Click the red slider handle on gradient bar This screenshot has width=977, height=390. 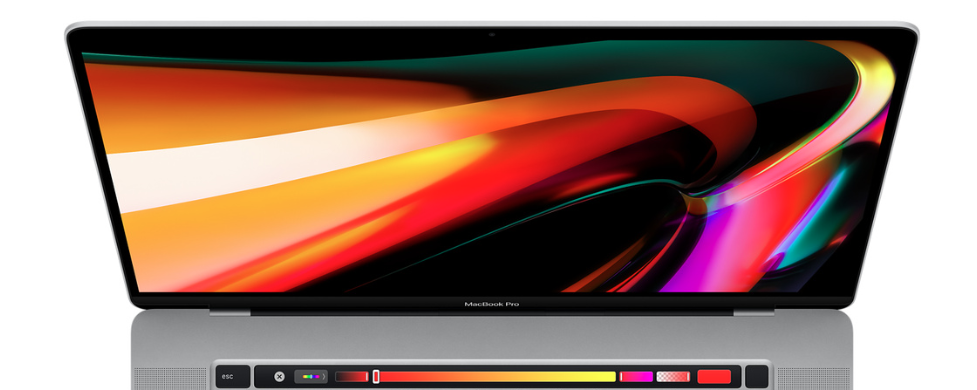point(376,376)
